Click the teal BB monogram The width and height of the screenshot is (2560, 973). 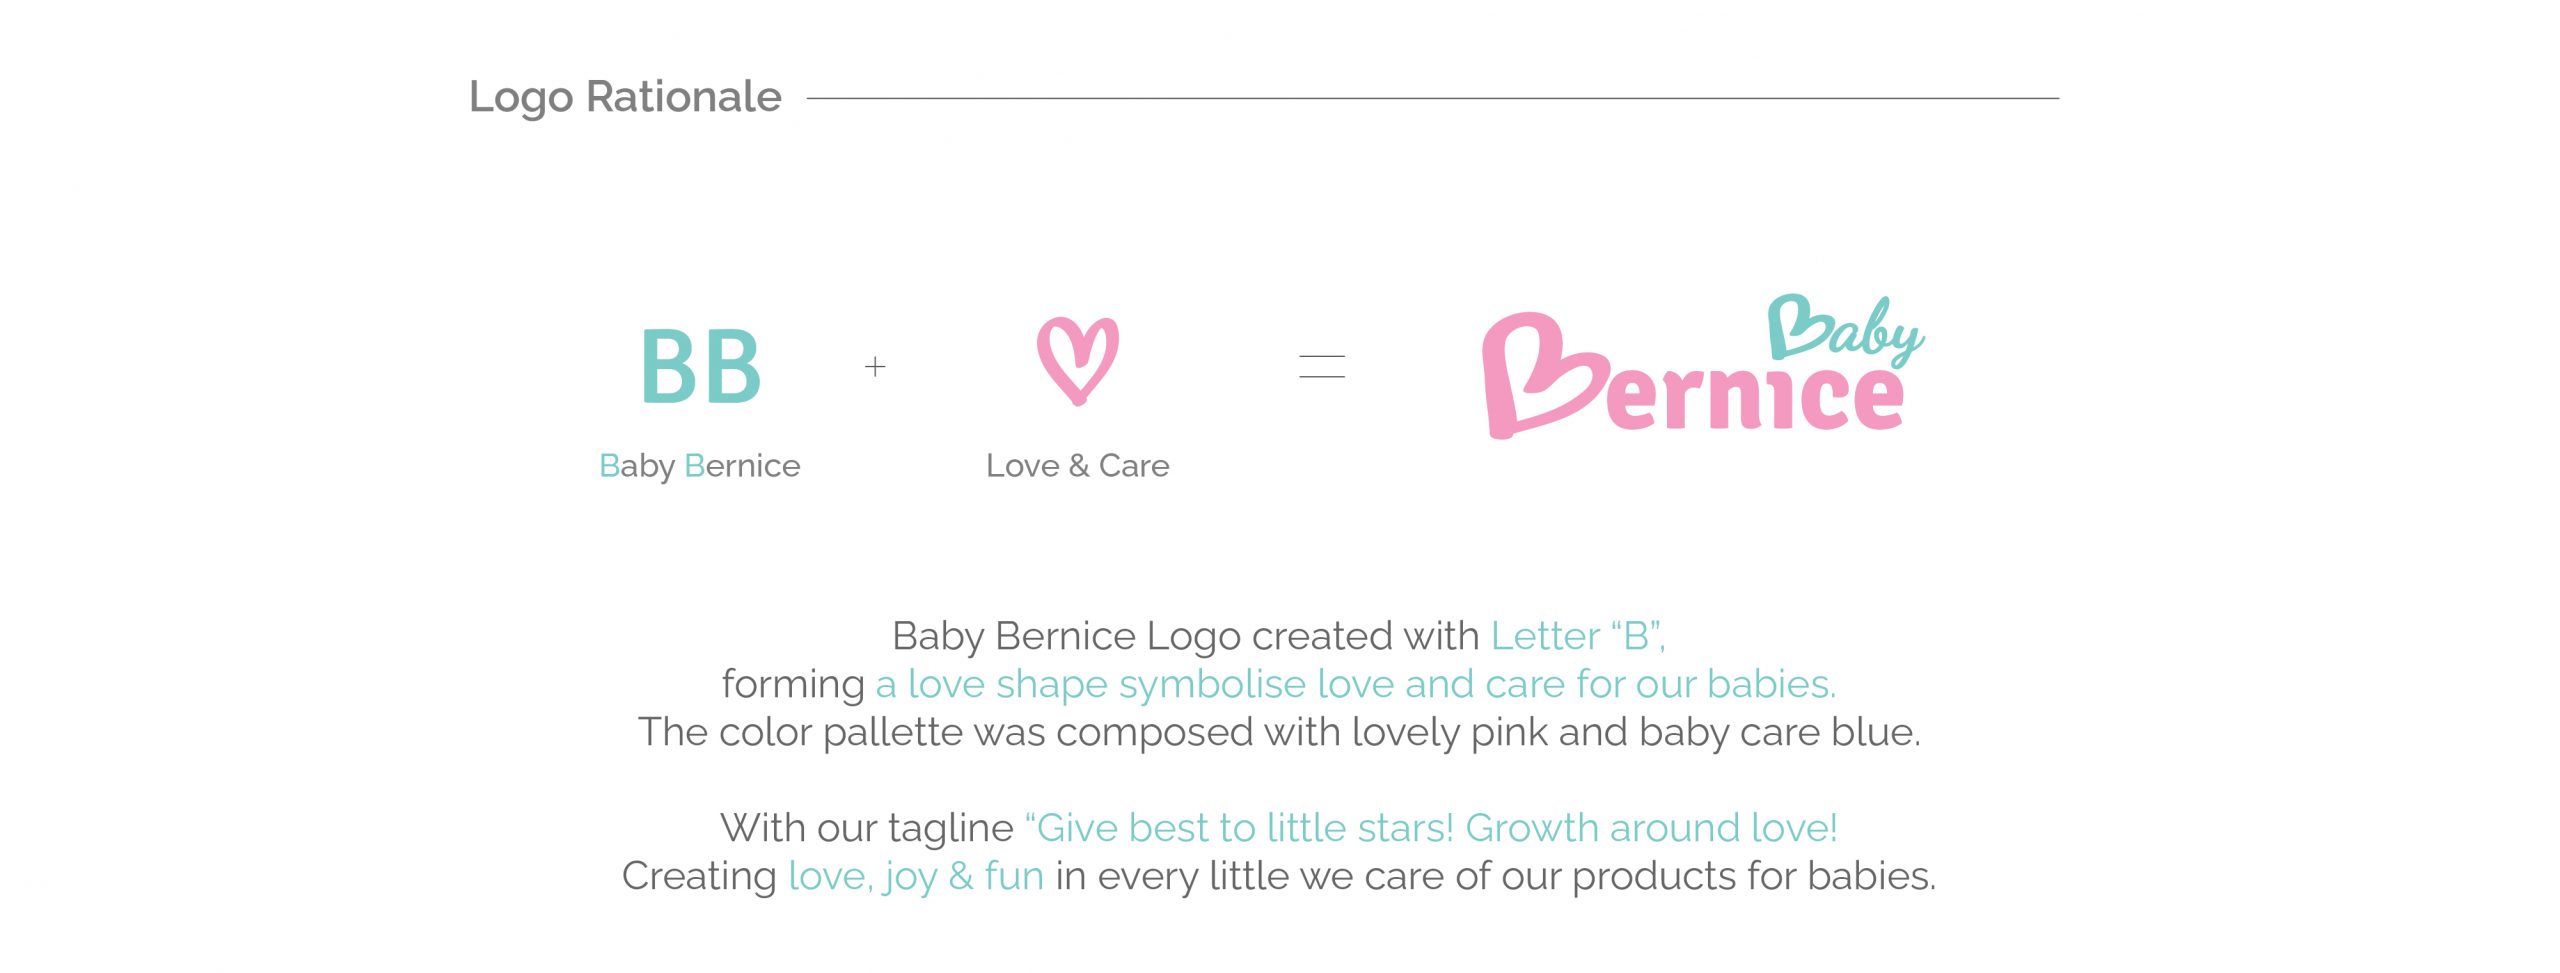pyautogui.click(x=701, y=367)
